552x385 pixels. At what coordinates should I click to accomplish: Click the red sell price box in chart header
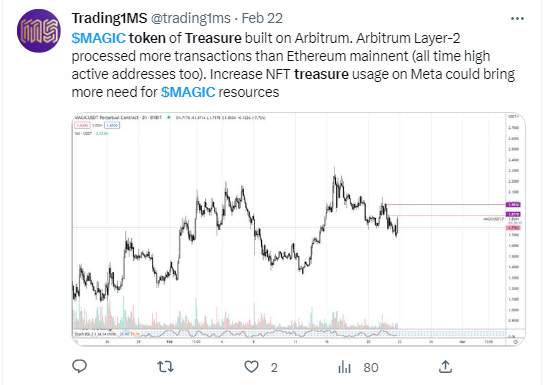click(82, 125)
